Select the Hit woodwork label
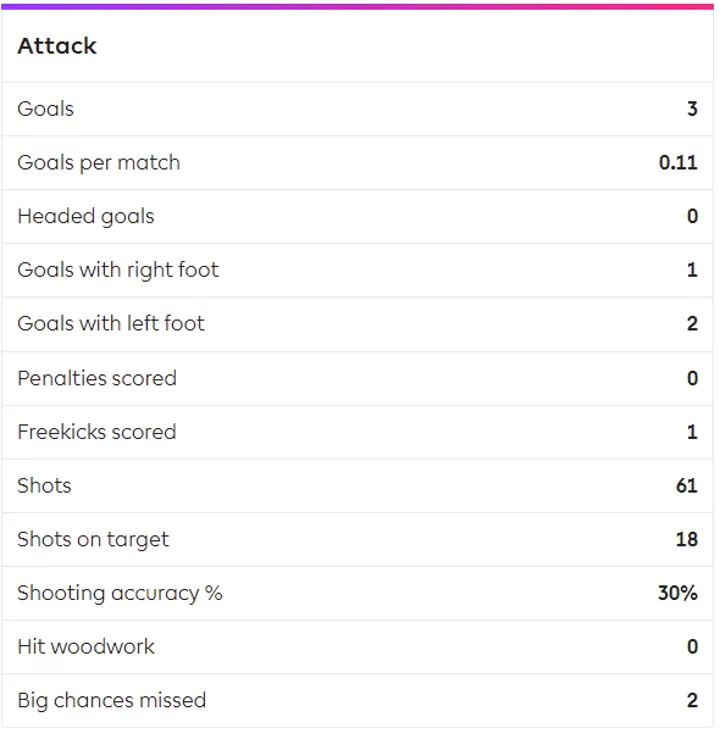The height and width of the screenshot is (739, 720). [x=86, y=647]
